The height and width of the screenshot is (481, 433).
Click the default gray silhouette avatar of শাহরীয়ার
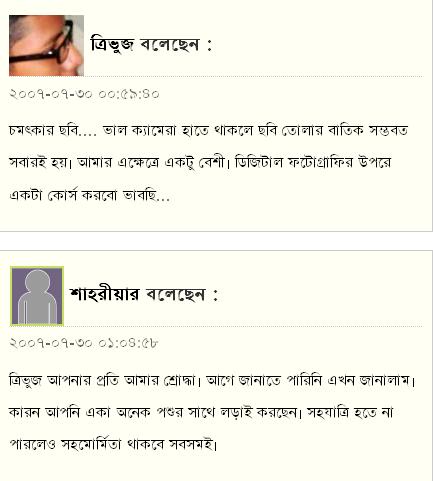tap(37, 296)
